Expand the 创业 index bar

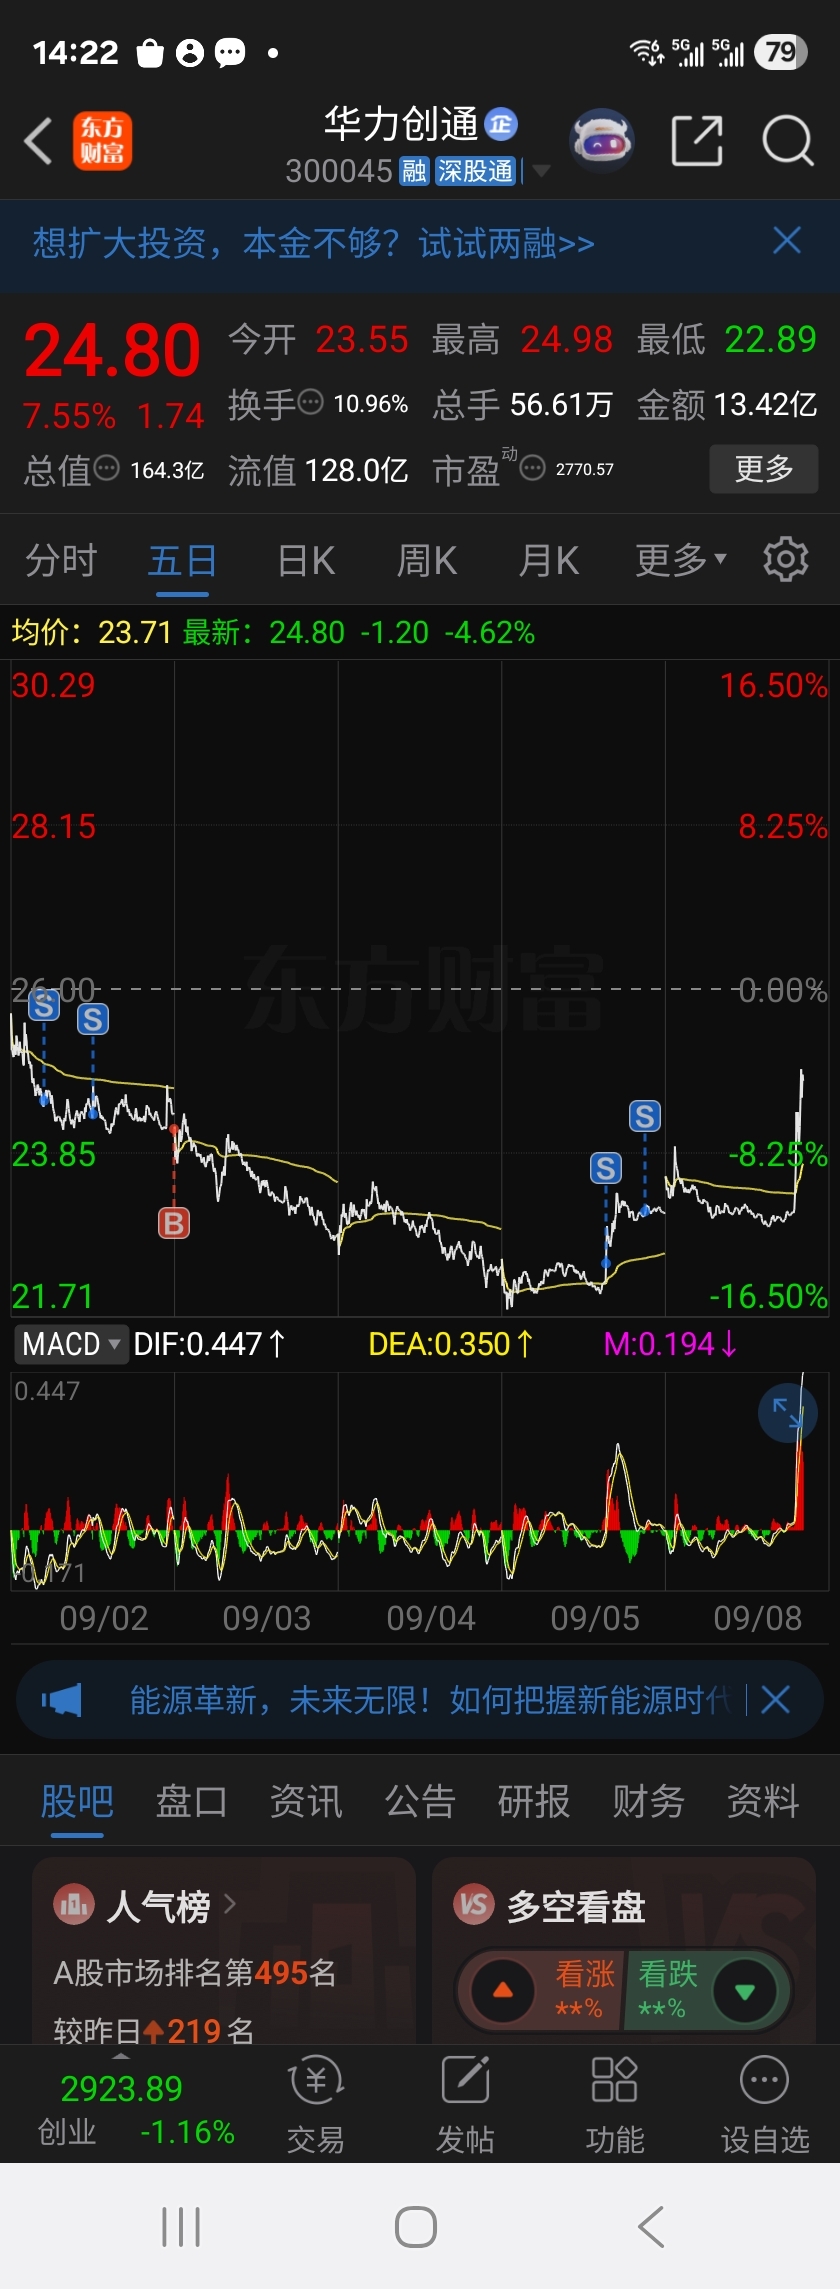point(121,2057)
